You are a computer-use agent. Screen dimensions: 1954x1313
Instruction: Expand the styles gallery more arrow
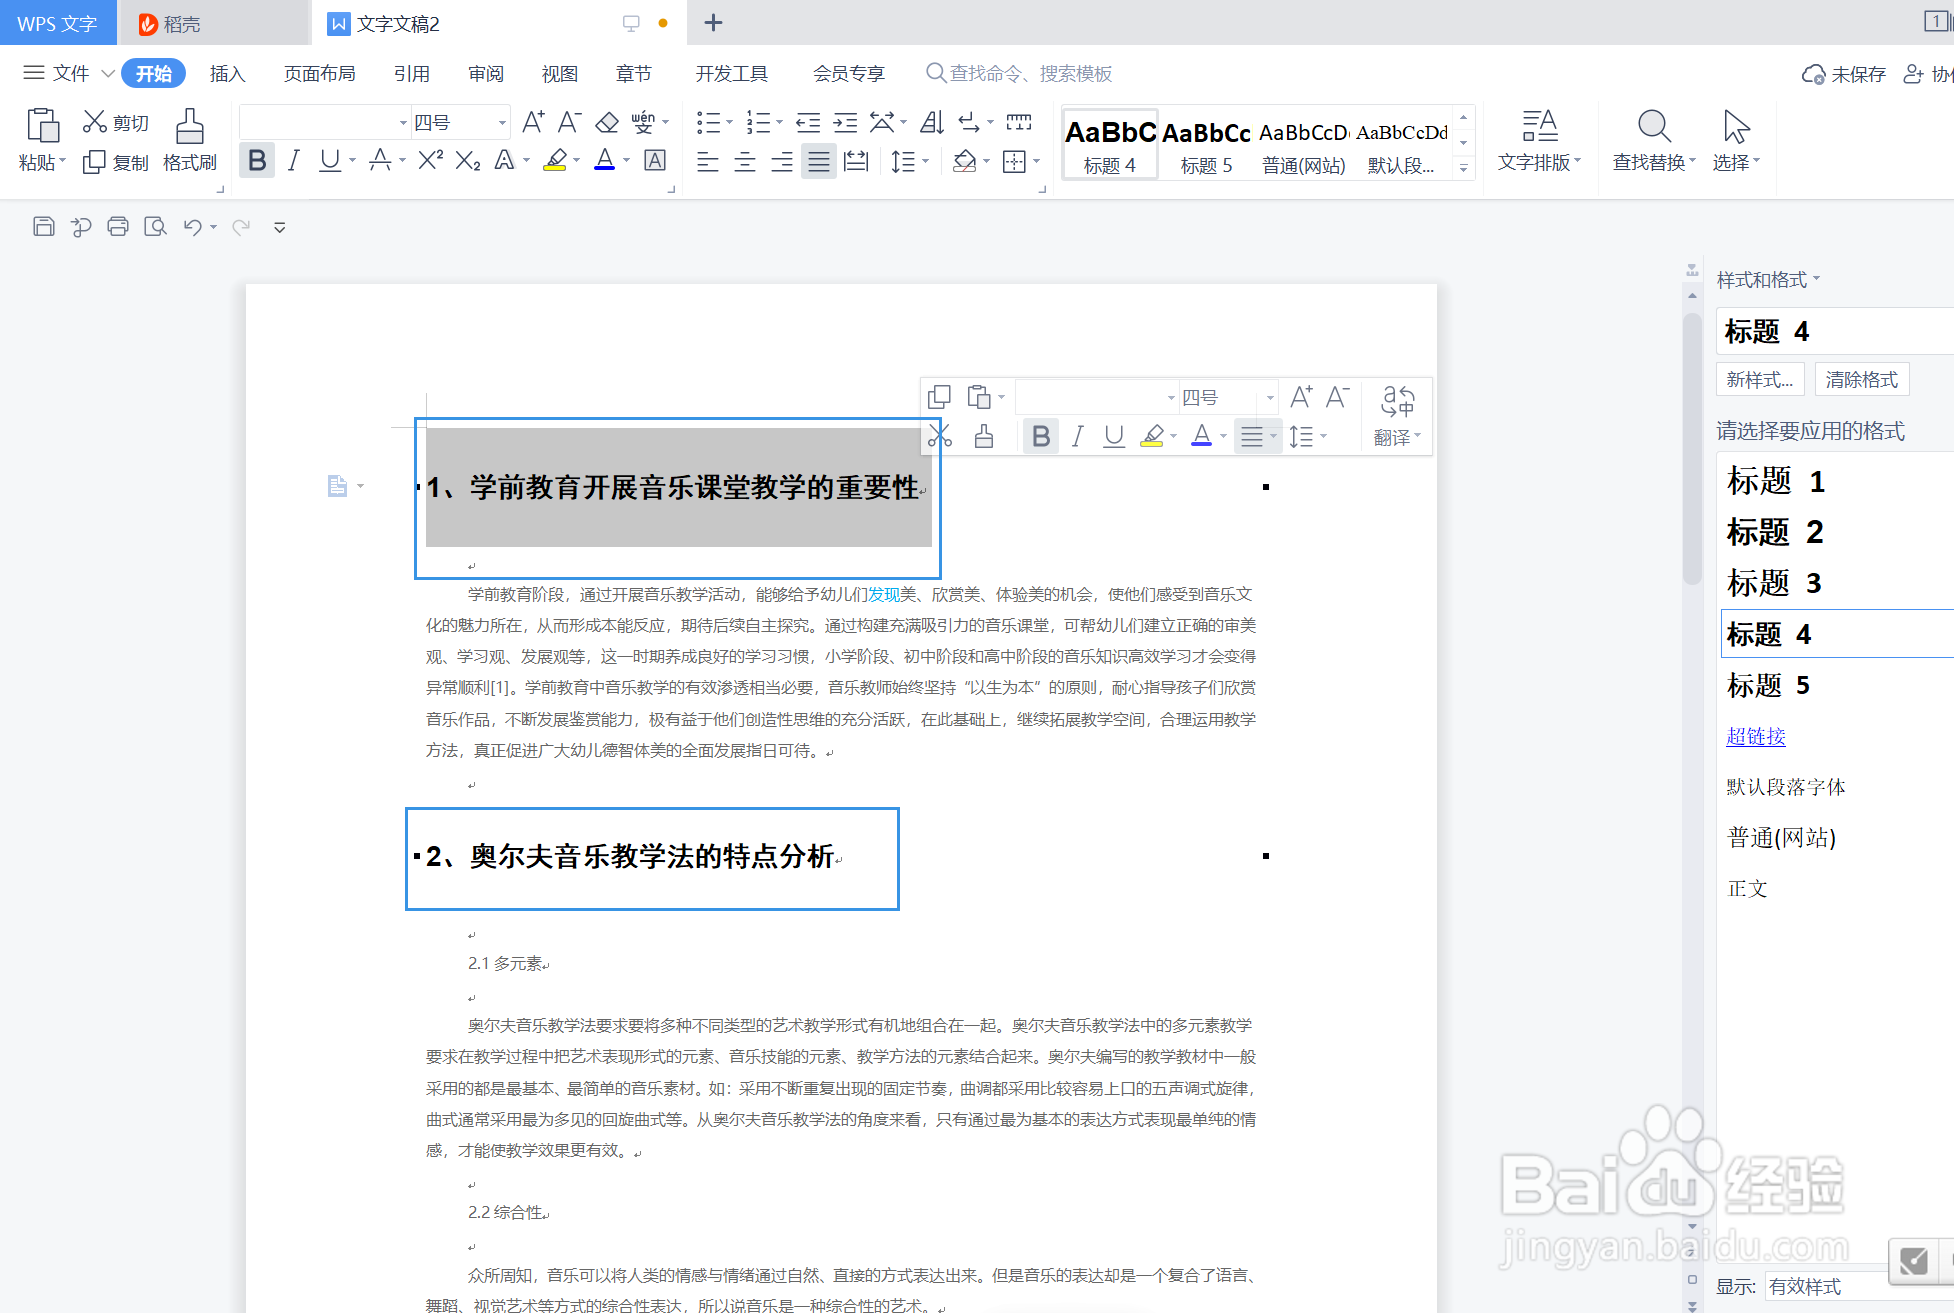[x=1463, y=168]
